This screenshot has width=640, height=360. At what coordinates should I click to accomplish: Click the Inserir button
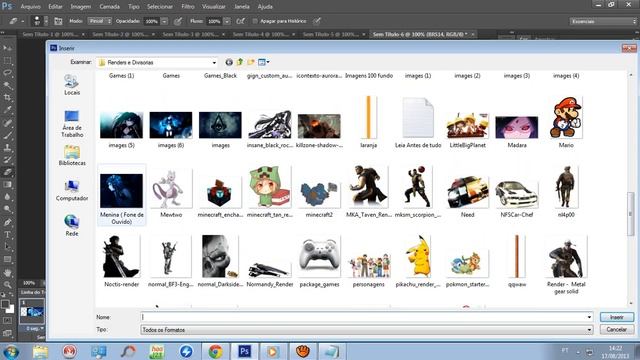pos(617,317)
